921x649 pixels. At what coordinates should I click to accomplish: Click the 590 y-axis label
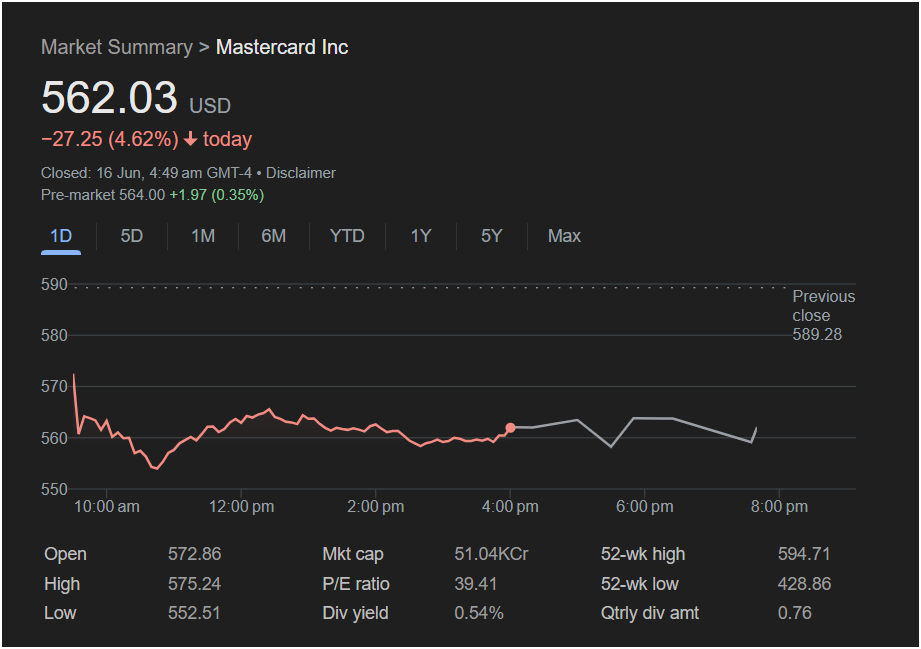[x=54, y=285]
